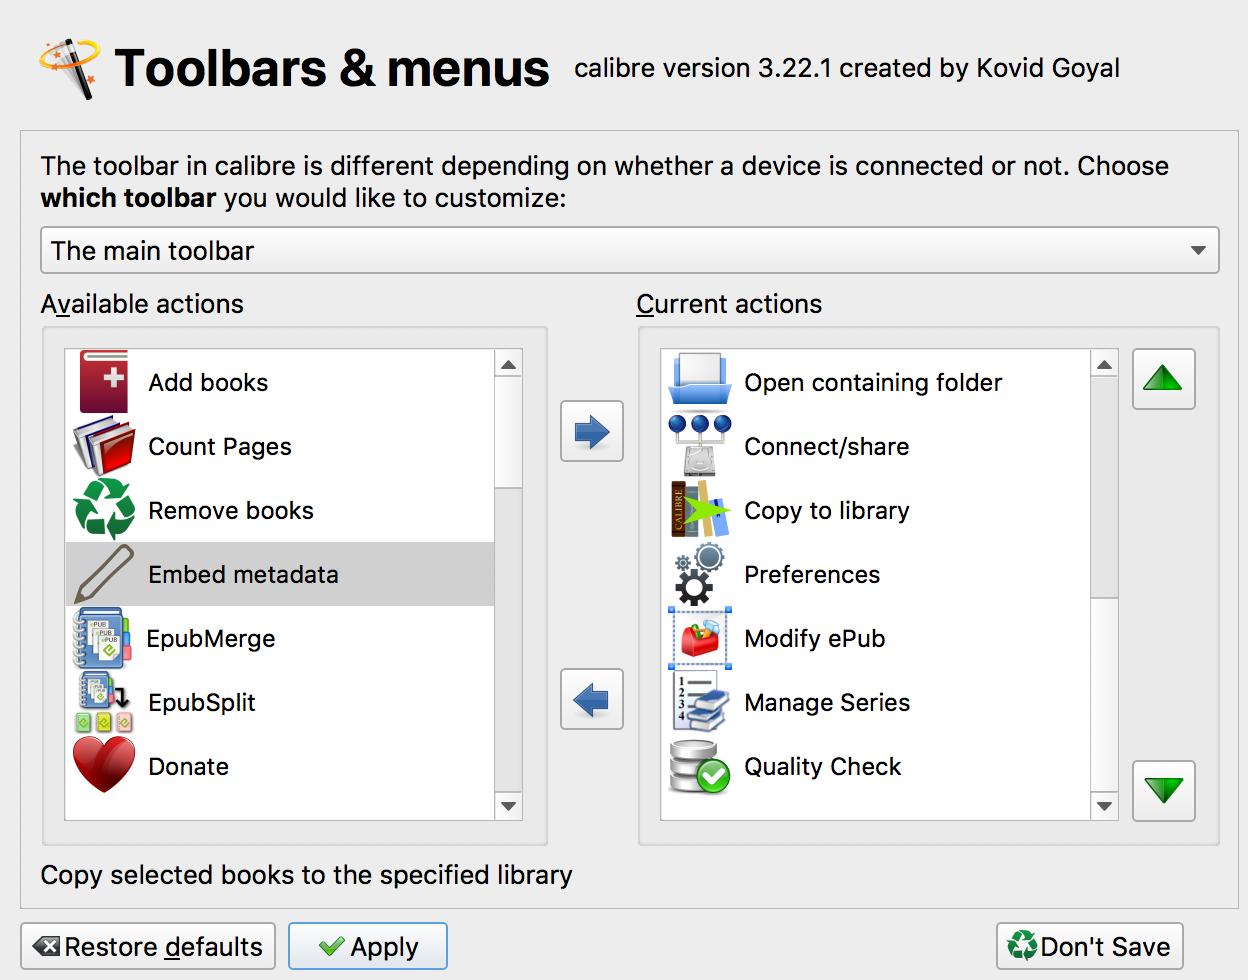Click the Modify ePub toolbox icon

coord(700,638)
